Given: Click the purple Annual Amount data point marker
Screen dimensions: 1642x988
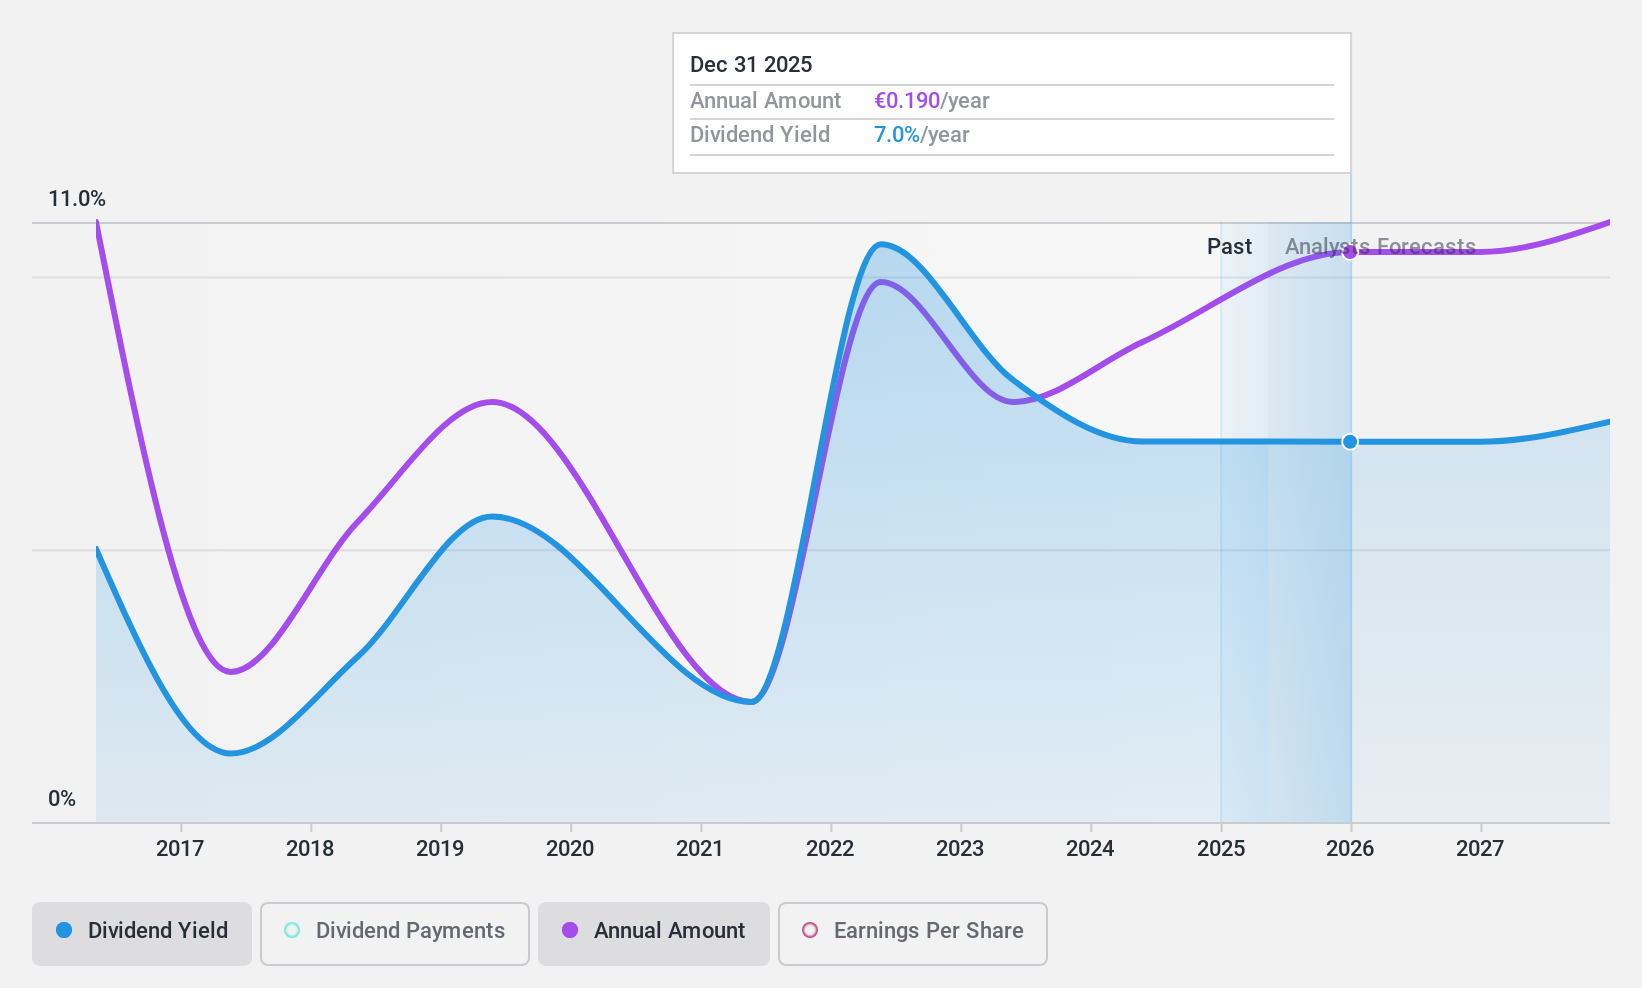Looking at the screenshot, I should [1350, 252].
